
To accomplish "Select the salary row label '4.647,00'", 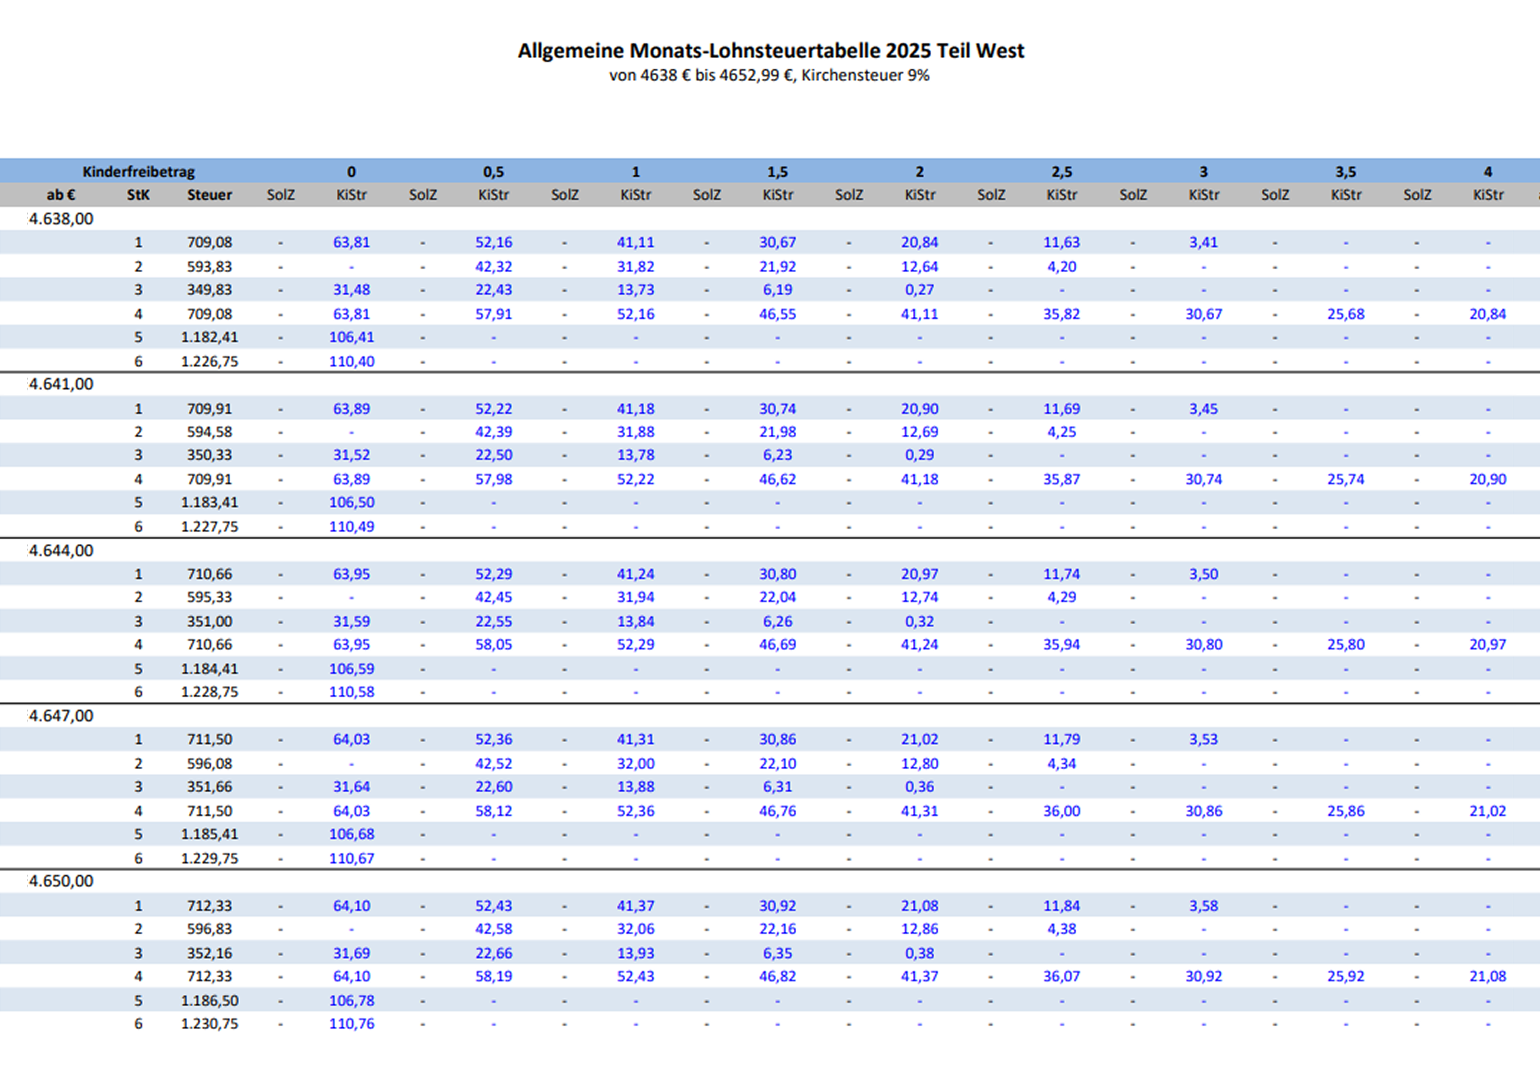I will pyautogui.click(x=61, y=716).
